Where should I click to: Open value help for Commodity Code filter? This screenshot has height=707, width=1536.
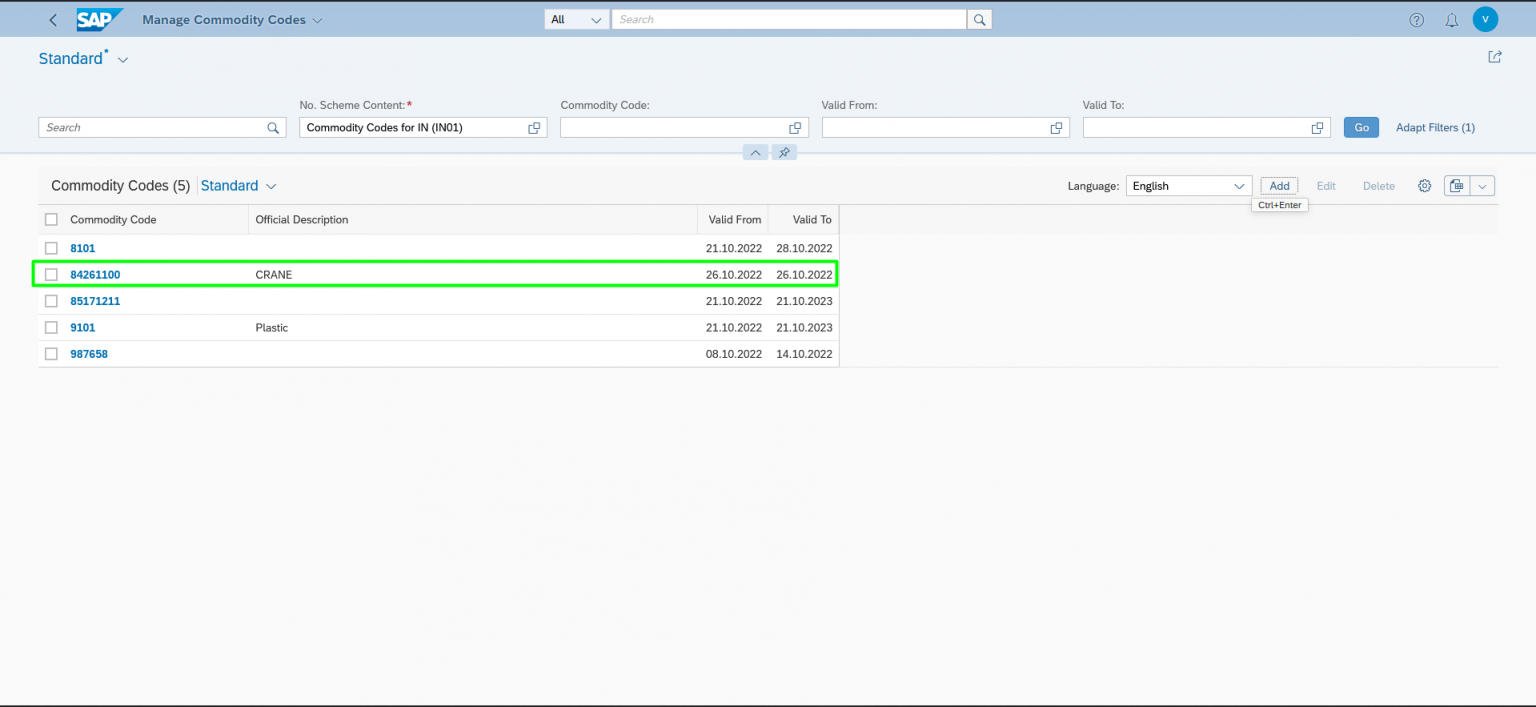(x=795, y=127)
